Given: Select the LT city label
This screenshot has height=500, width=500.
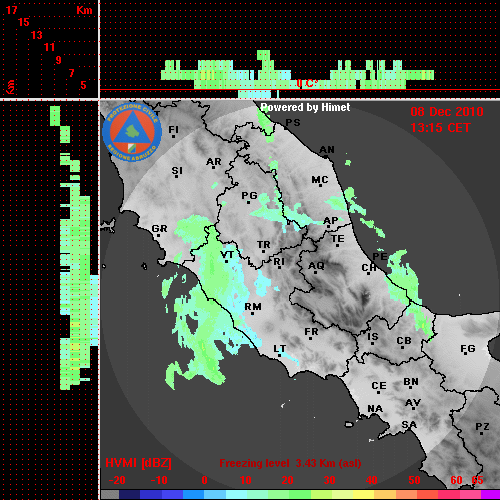Looking at the screenshot, I should pyautogui.click(x=280, y=349).
